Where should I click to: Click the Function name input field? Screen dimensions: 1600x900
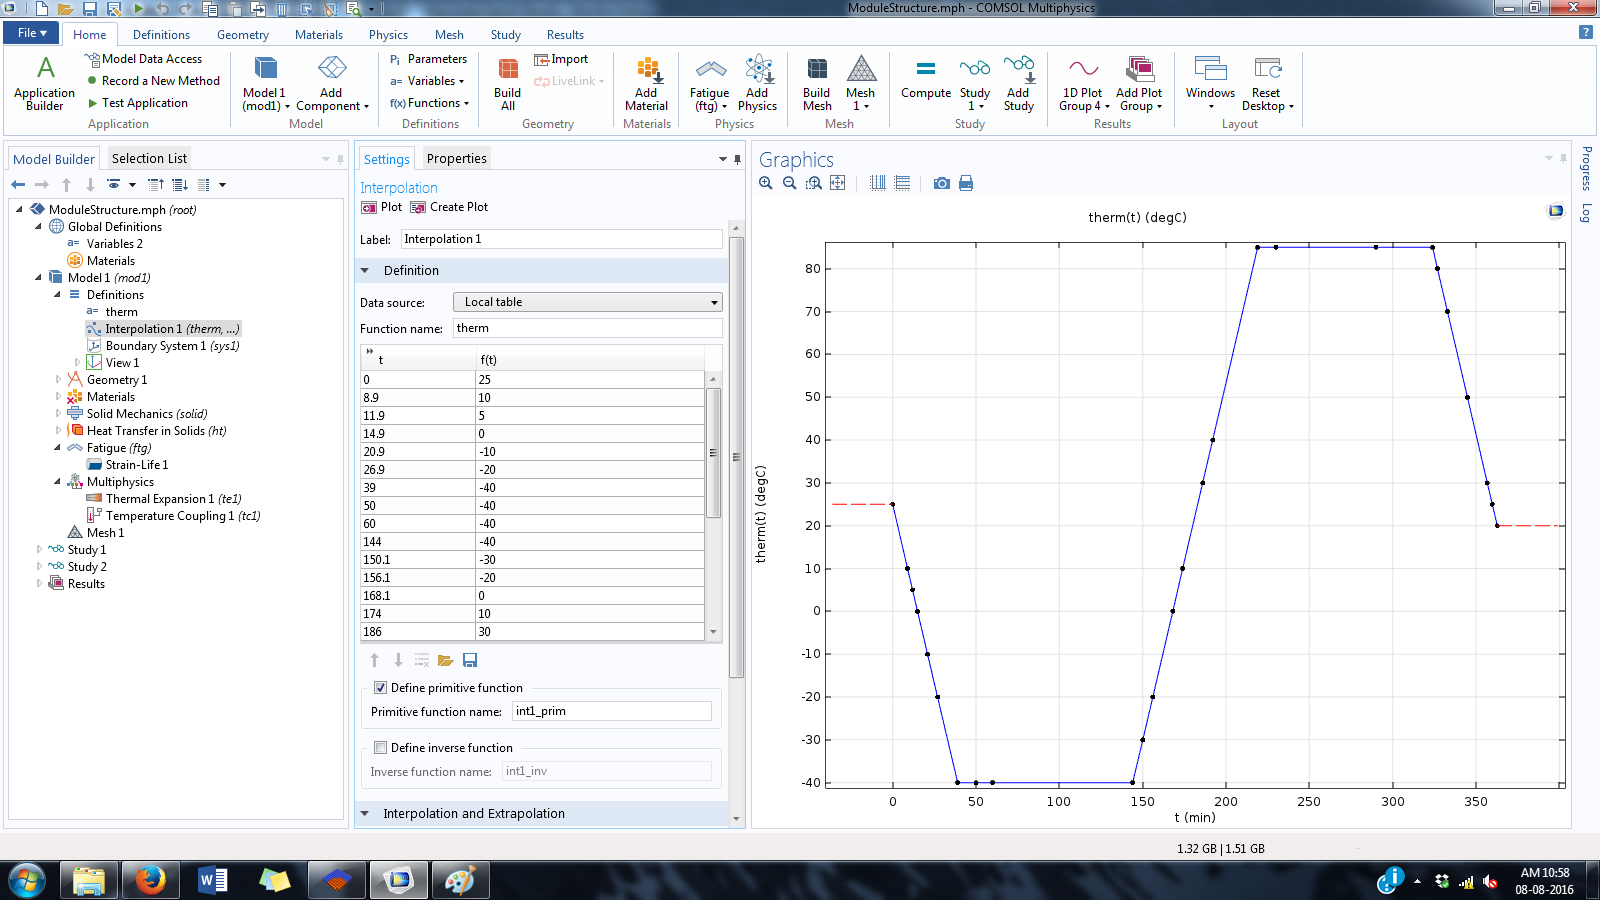[587, 329]
